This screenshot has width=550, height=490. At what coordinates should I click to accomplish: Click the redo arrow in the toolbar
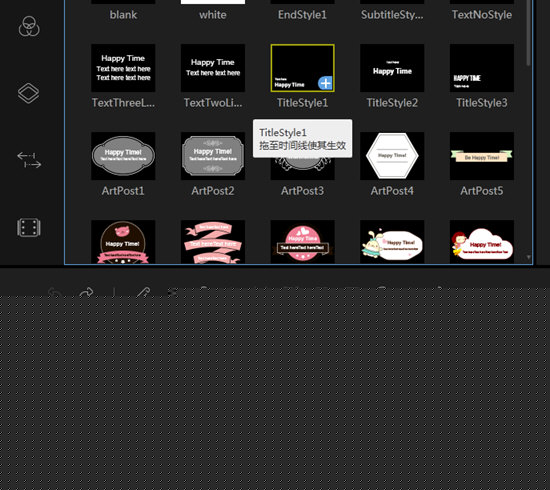pyautogui.click(x=86, y=292)
